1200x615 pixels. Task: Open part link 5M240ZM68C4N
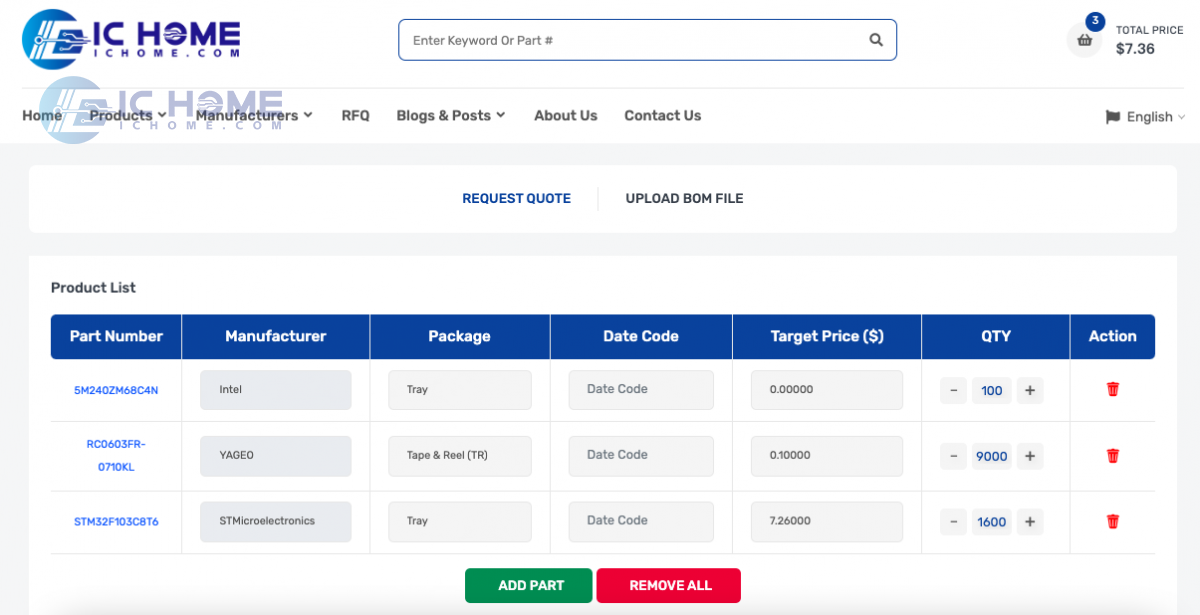coord(116,390)
